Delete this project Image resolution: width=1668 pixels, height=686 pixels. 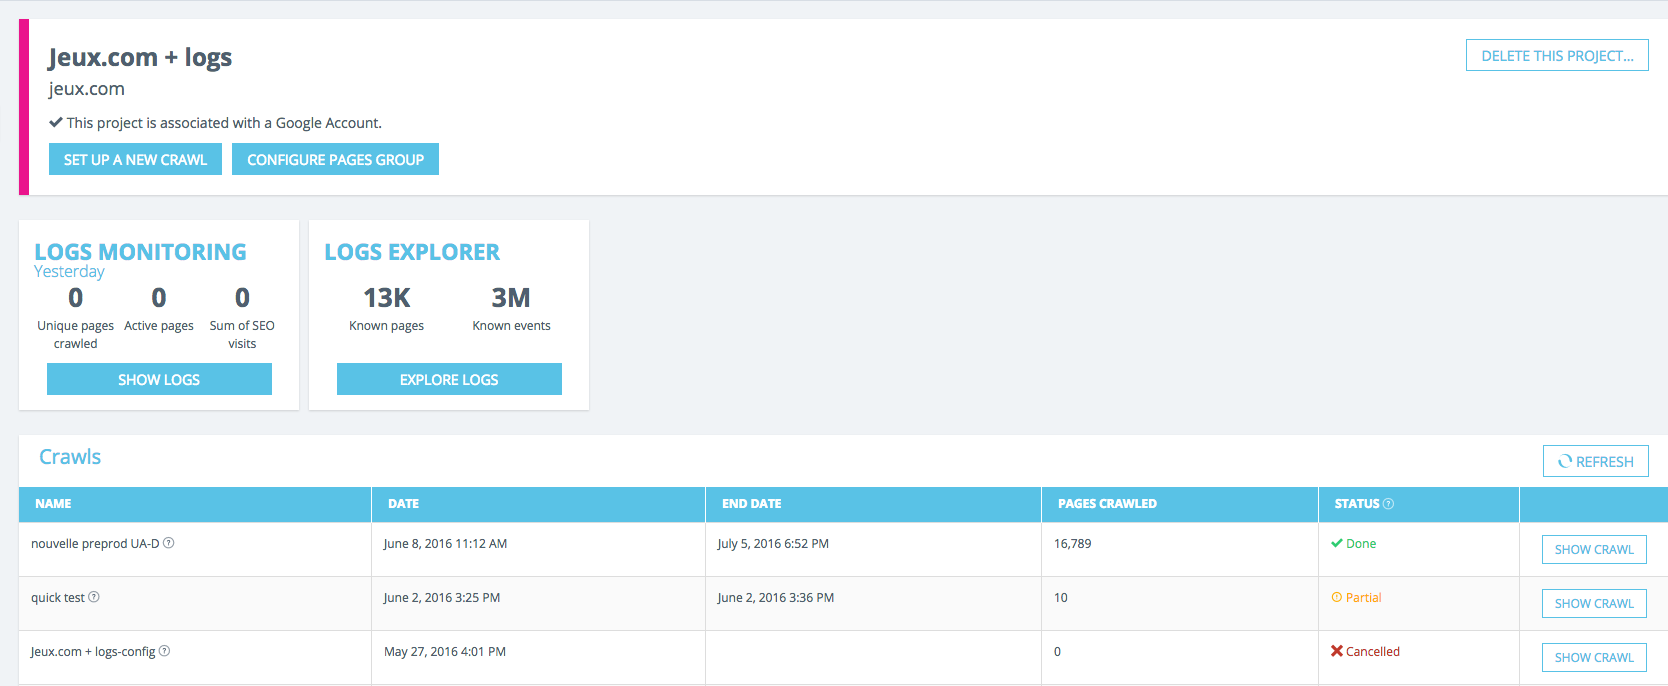coord(1557,55)
